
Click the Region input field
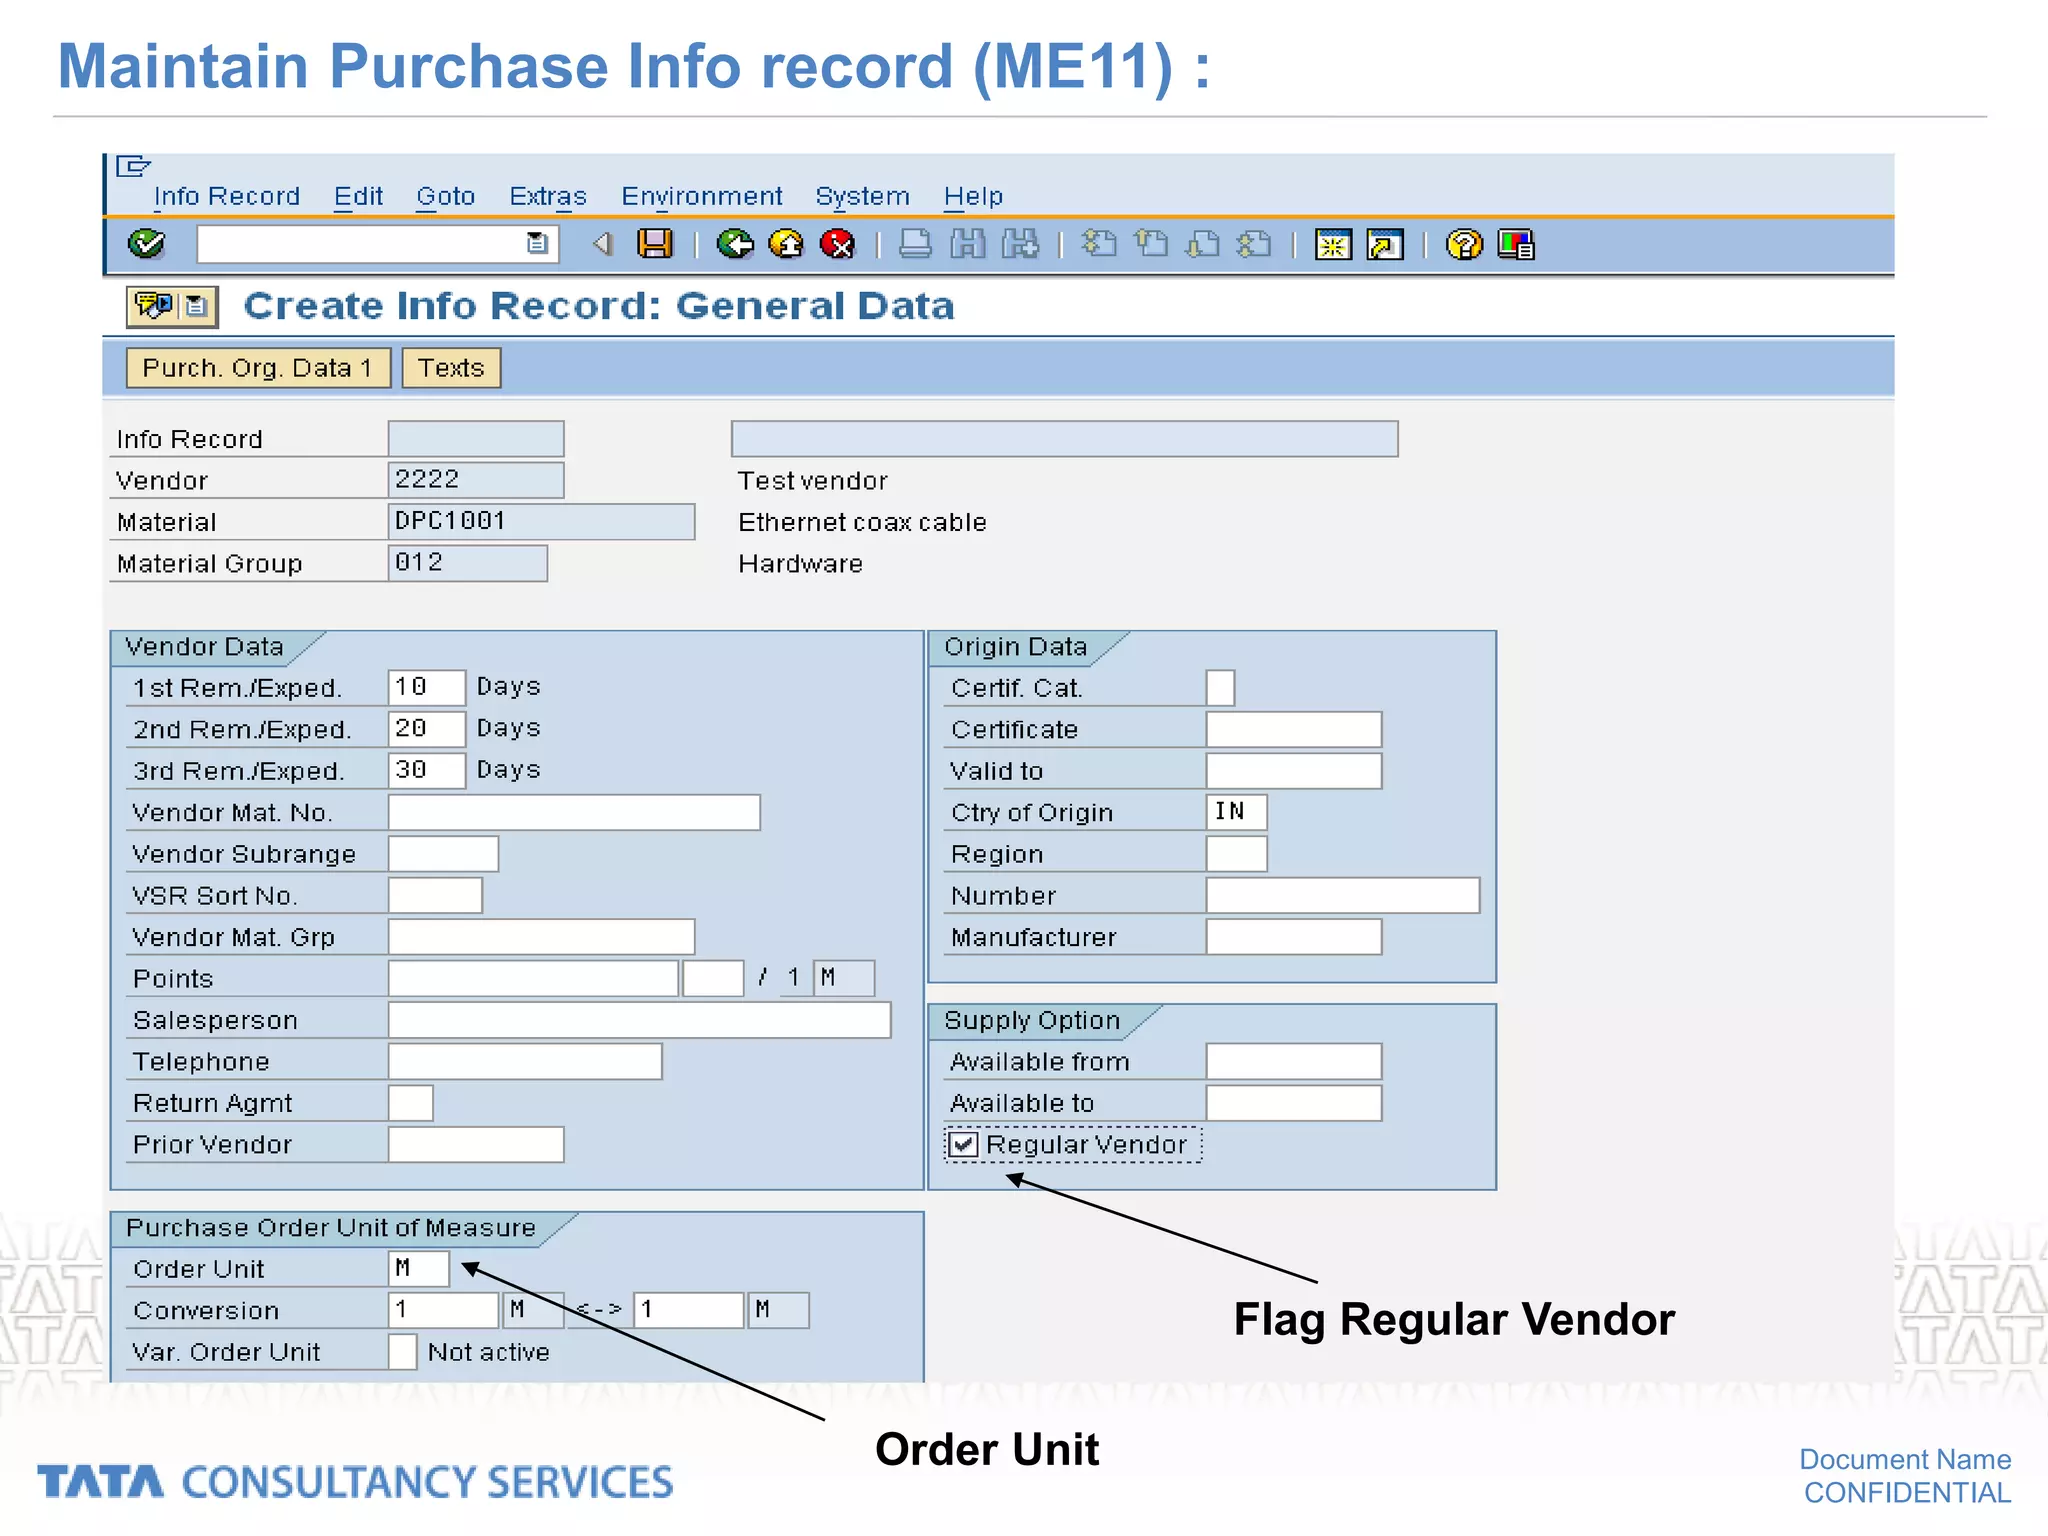click(1237, 854)
